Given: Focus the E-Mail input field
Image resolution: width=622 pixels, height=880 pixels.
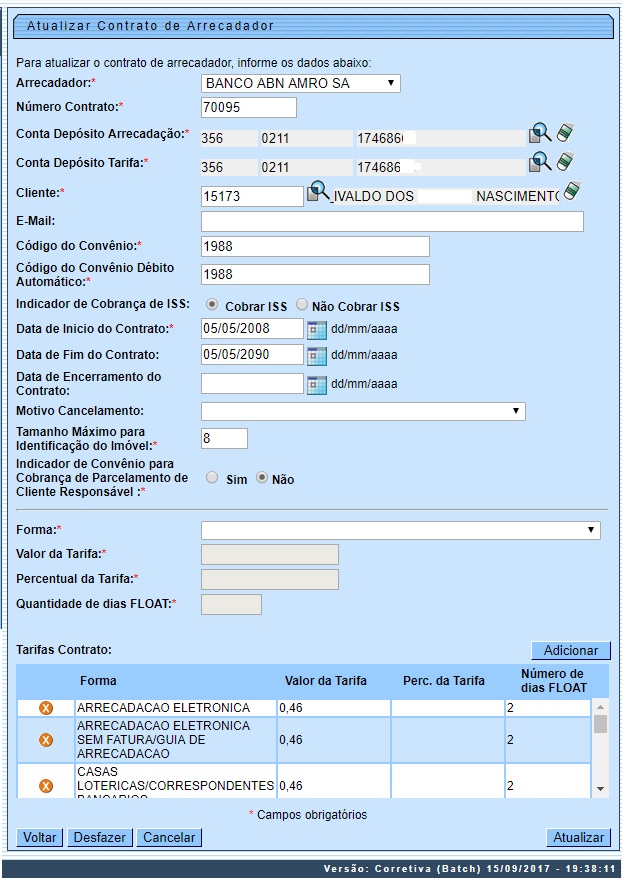Looking at the screenshot, I should pyautogui.click(x=392, y=222).
